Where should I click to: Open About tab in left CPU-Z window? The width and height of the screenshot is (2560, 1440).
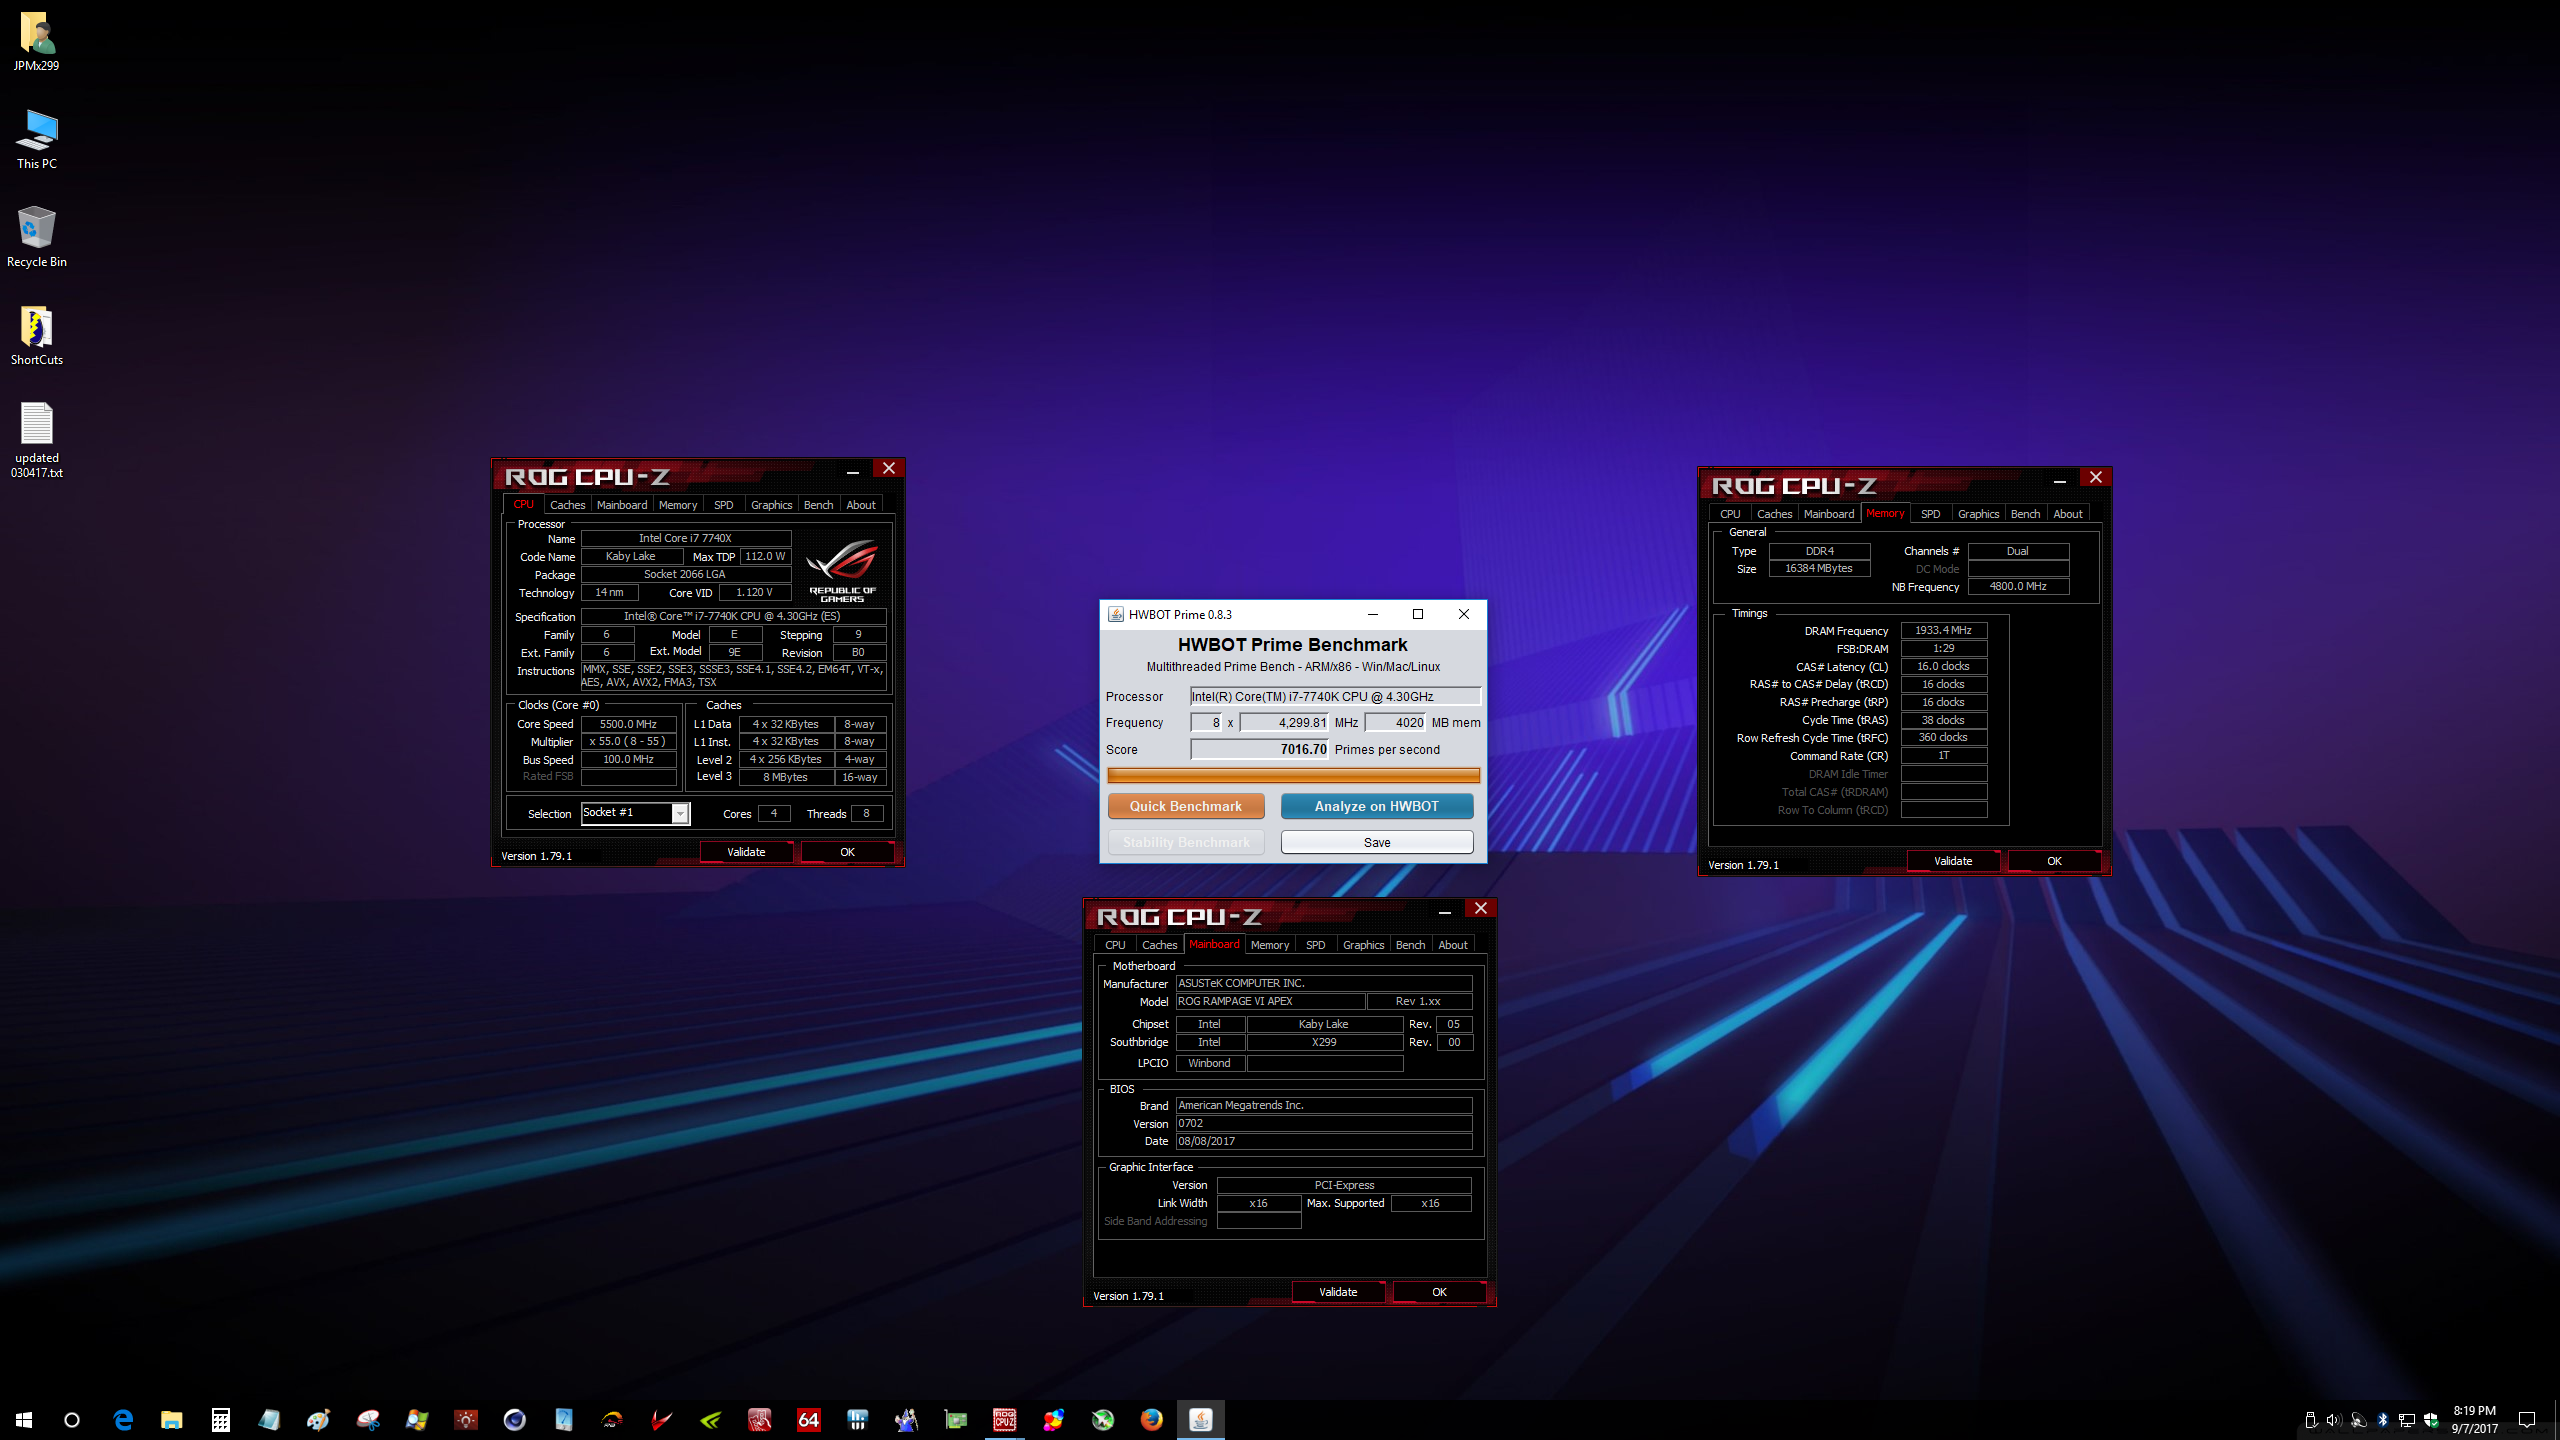pos(861,505)
